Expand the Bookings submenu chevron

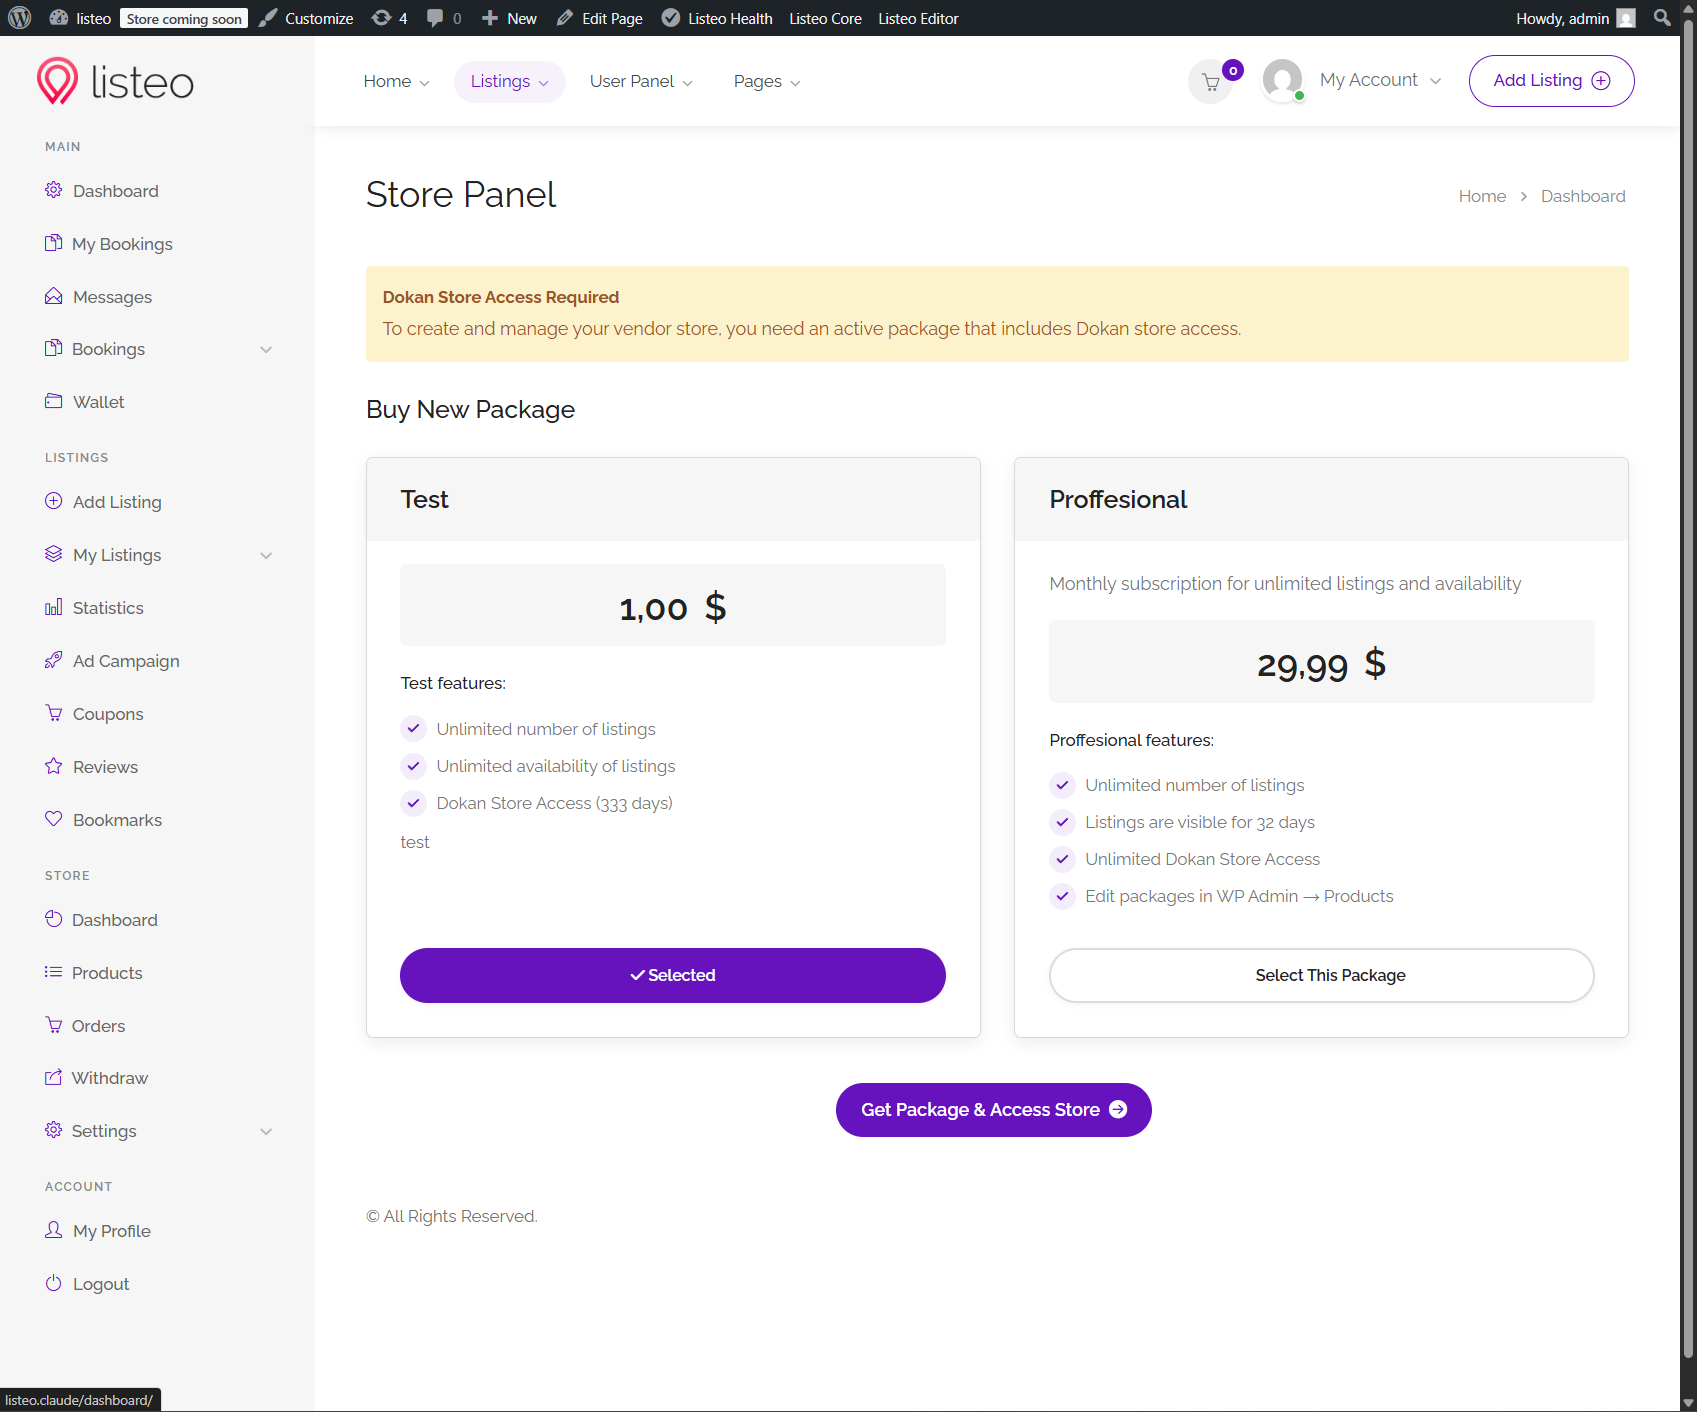pyautogui.click(x=266, y=349)
